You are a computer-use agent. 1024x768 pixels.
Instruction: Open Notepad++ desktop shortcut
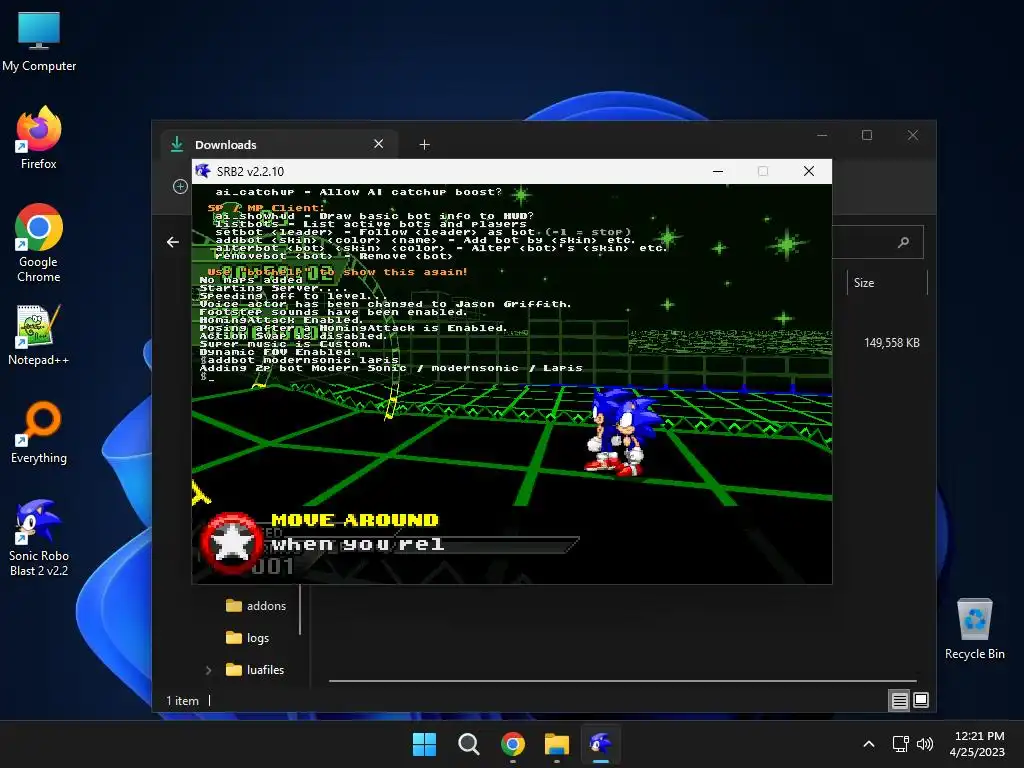coord(39,335)
